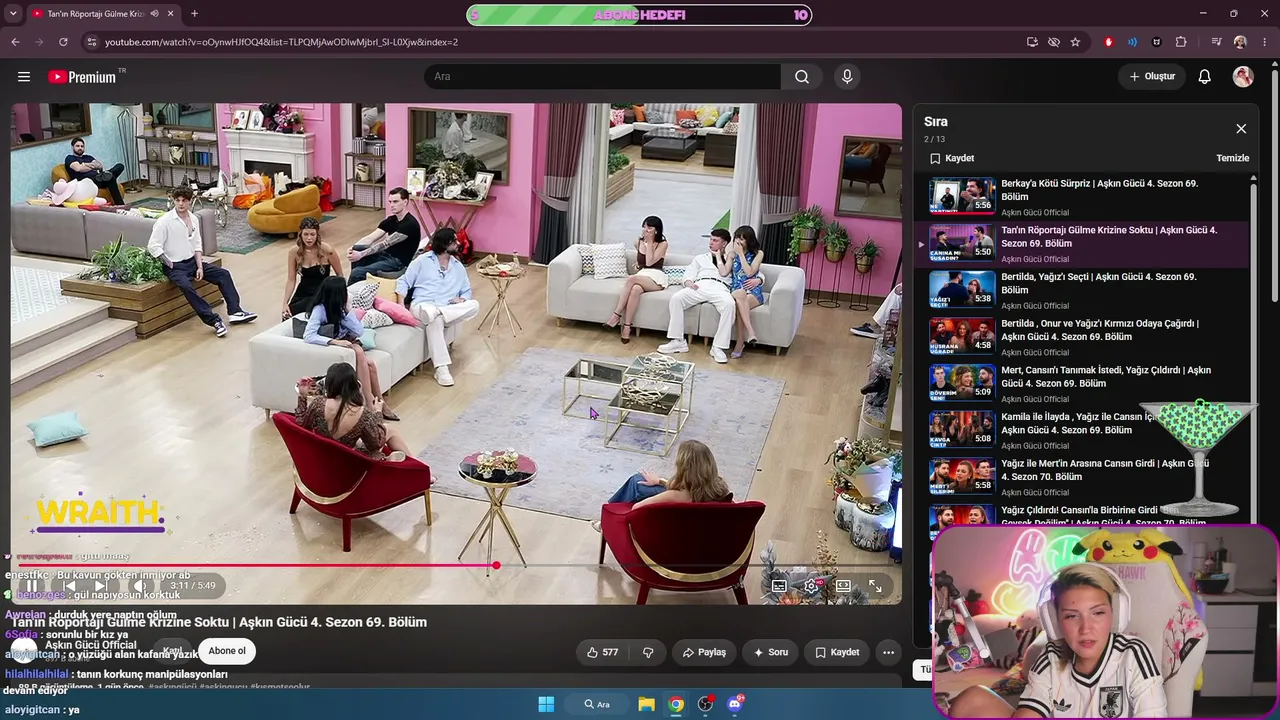Select the 5:56 Berkay'a Kötü Sürpriz thumbnail

(962, 196)
